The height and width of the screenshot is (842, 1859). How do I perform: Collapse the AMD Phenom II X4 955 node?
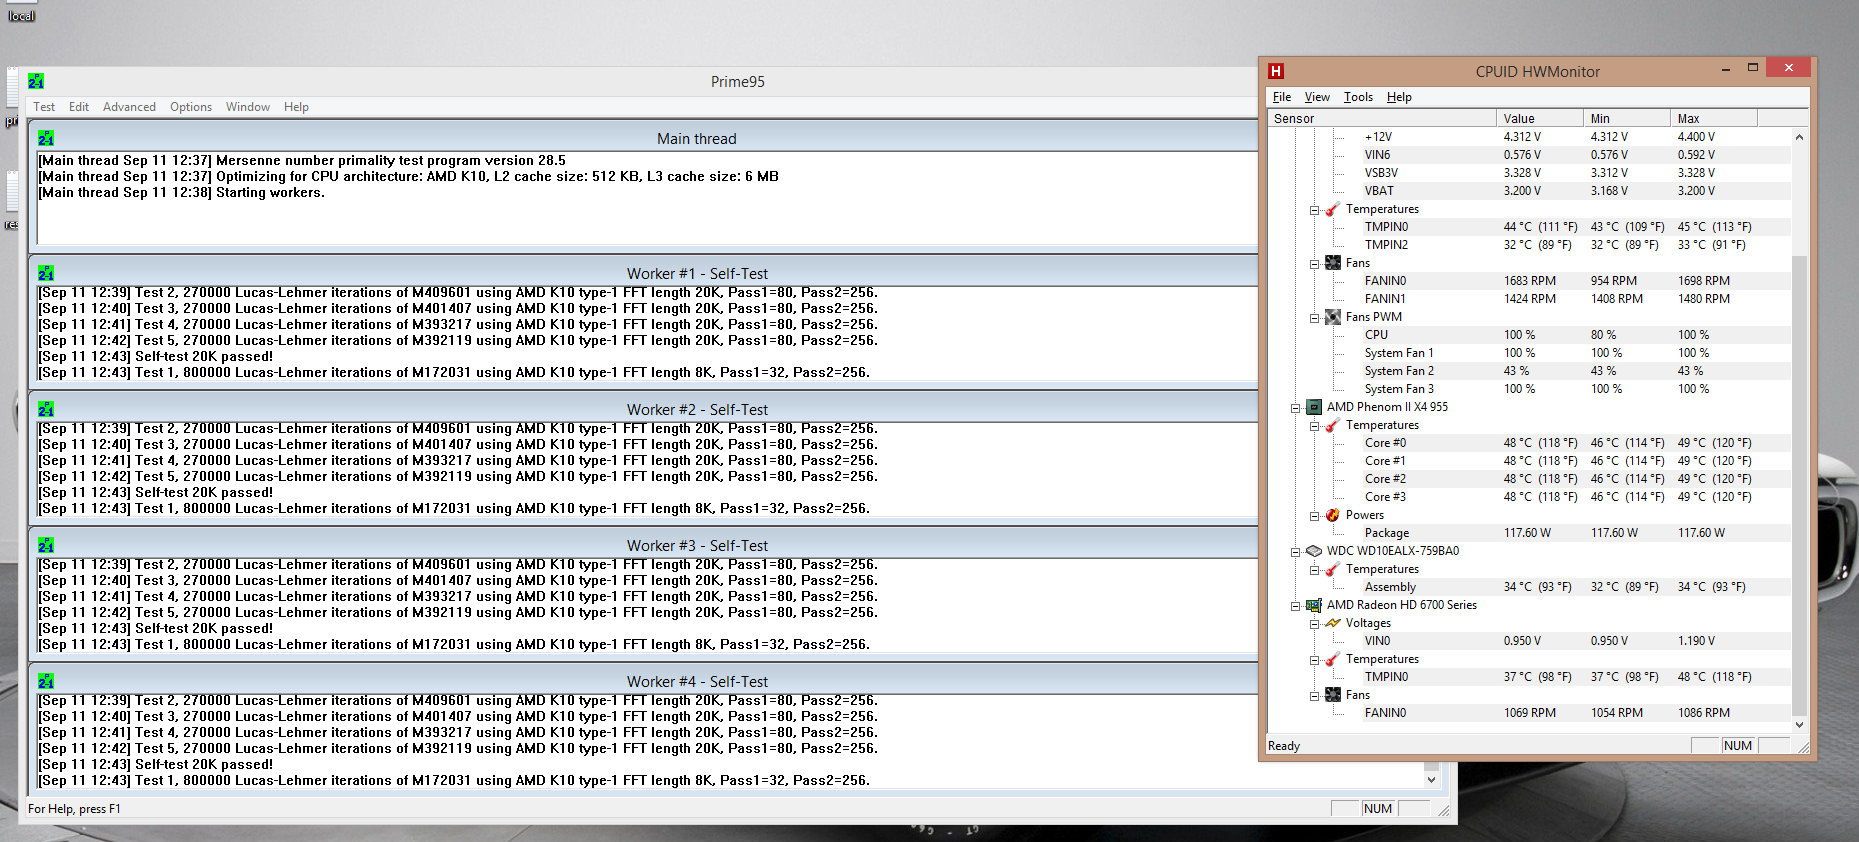tap(1296, 408)
